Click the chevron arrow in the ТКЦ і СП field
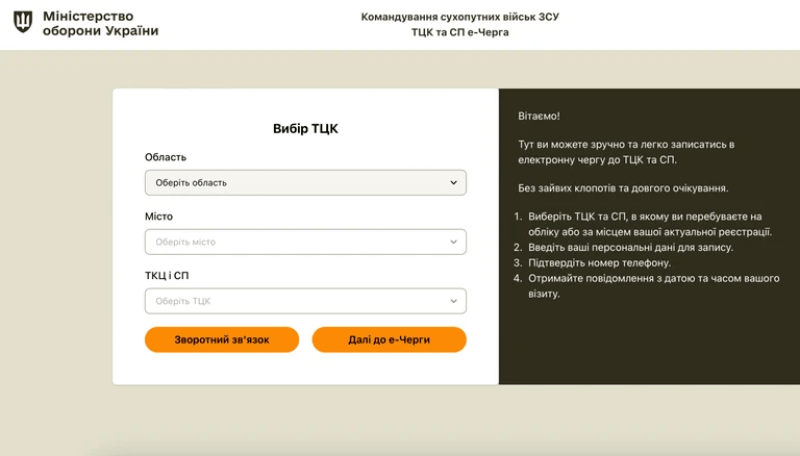 click(453, 301)
